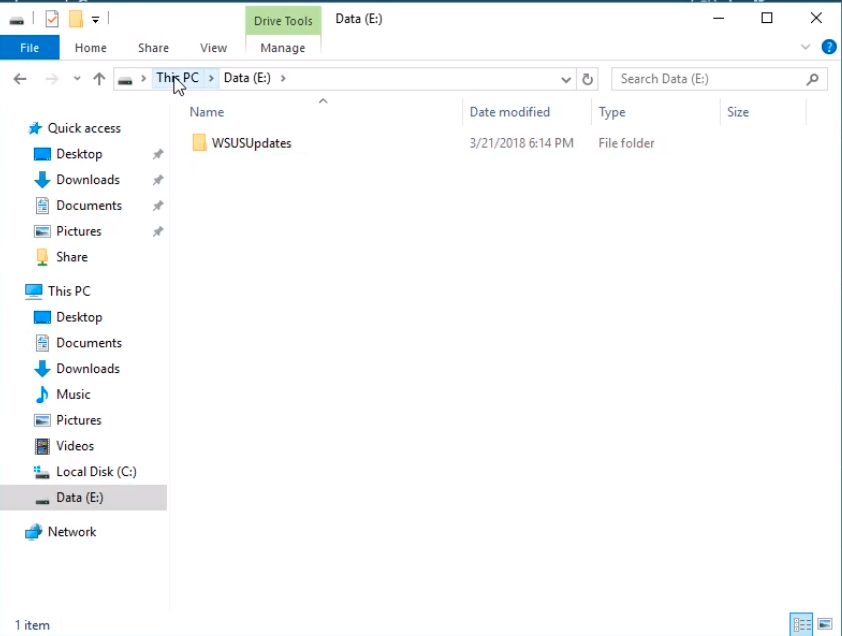Open the Customize Quick Access Toolbar dropdown
This screenshot has width=842, height=636.
point(95,18)
